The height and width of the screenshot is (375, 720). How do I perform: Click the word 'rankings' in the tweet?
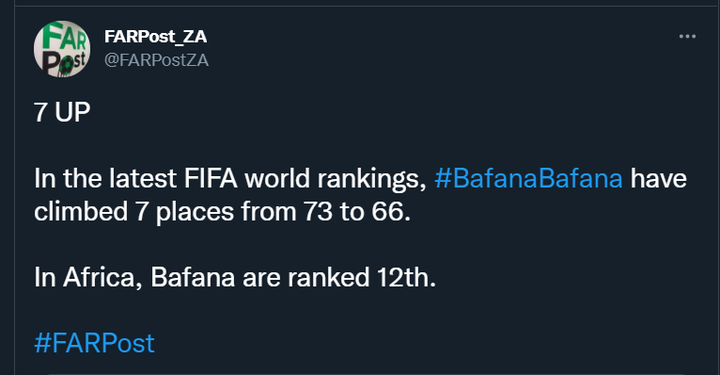tap(369, 179)
